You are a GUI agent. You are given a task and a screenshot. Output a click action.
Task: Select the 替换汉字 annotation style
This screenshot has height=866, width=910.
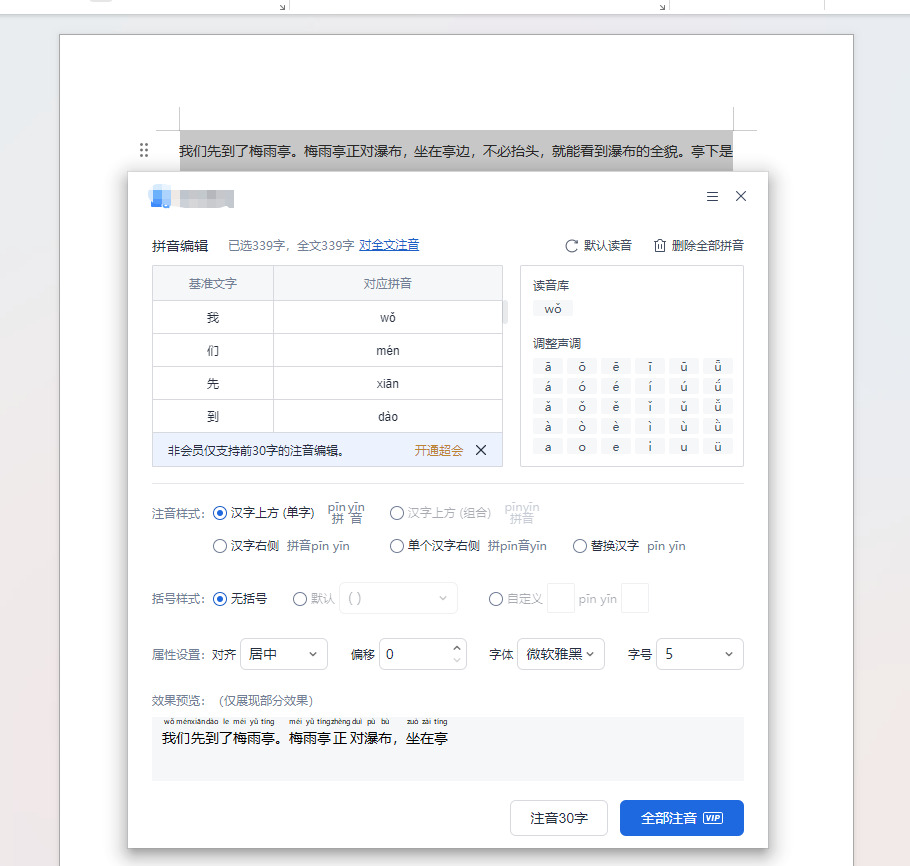[580, 546]
